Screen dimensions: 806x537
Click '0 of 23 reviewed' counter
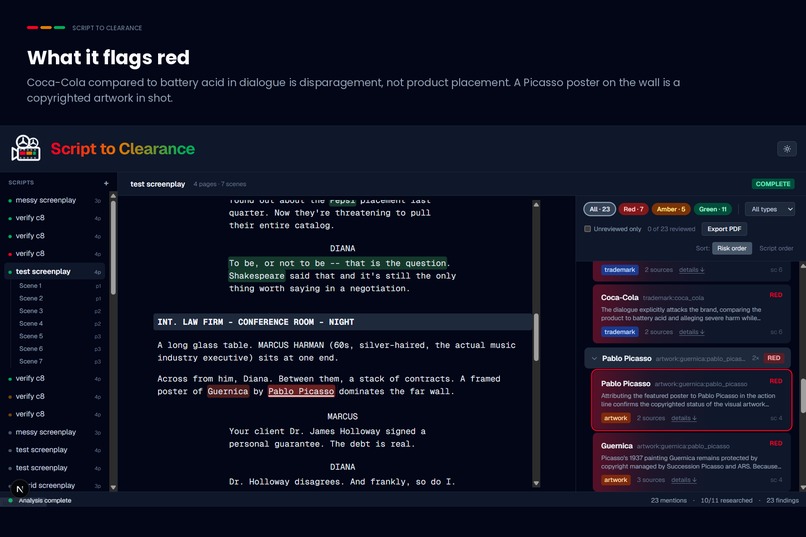click(671, 229)
